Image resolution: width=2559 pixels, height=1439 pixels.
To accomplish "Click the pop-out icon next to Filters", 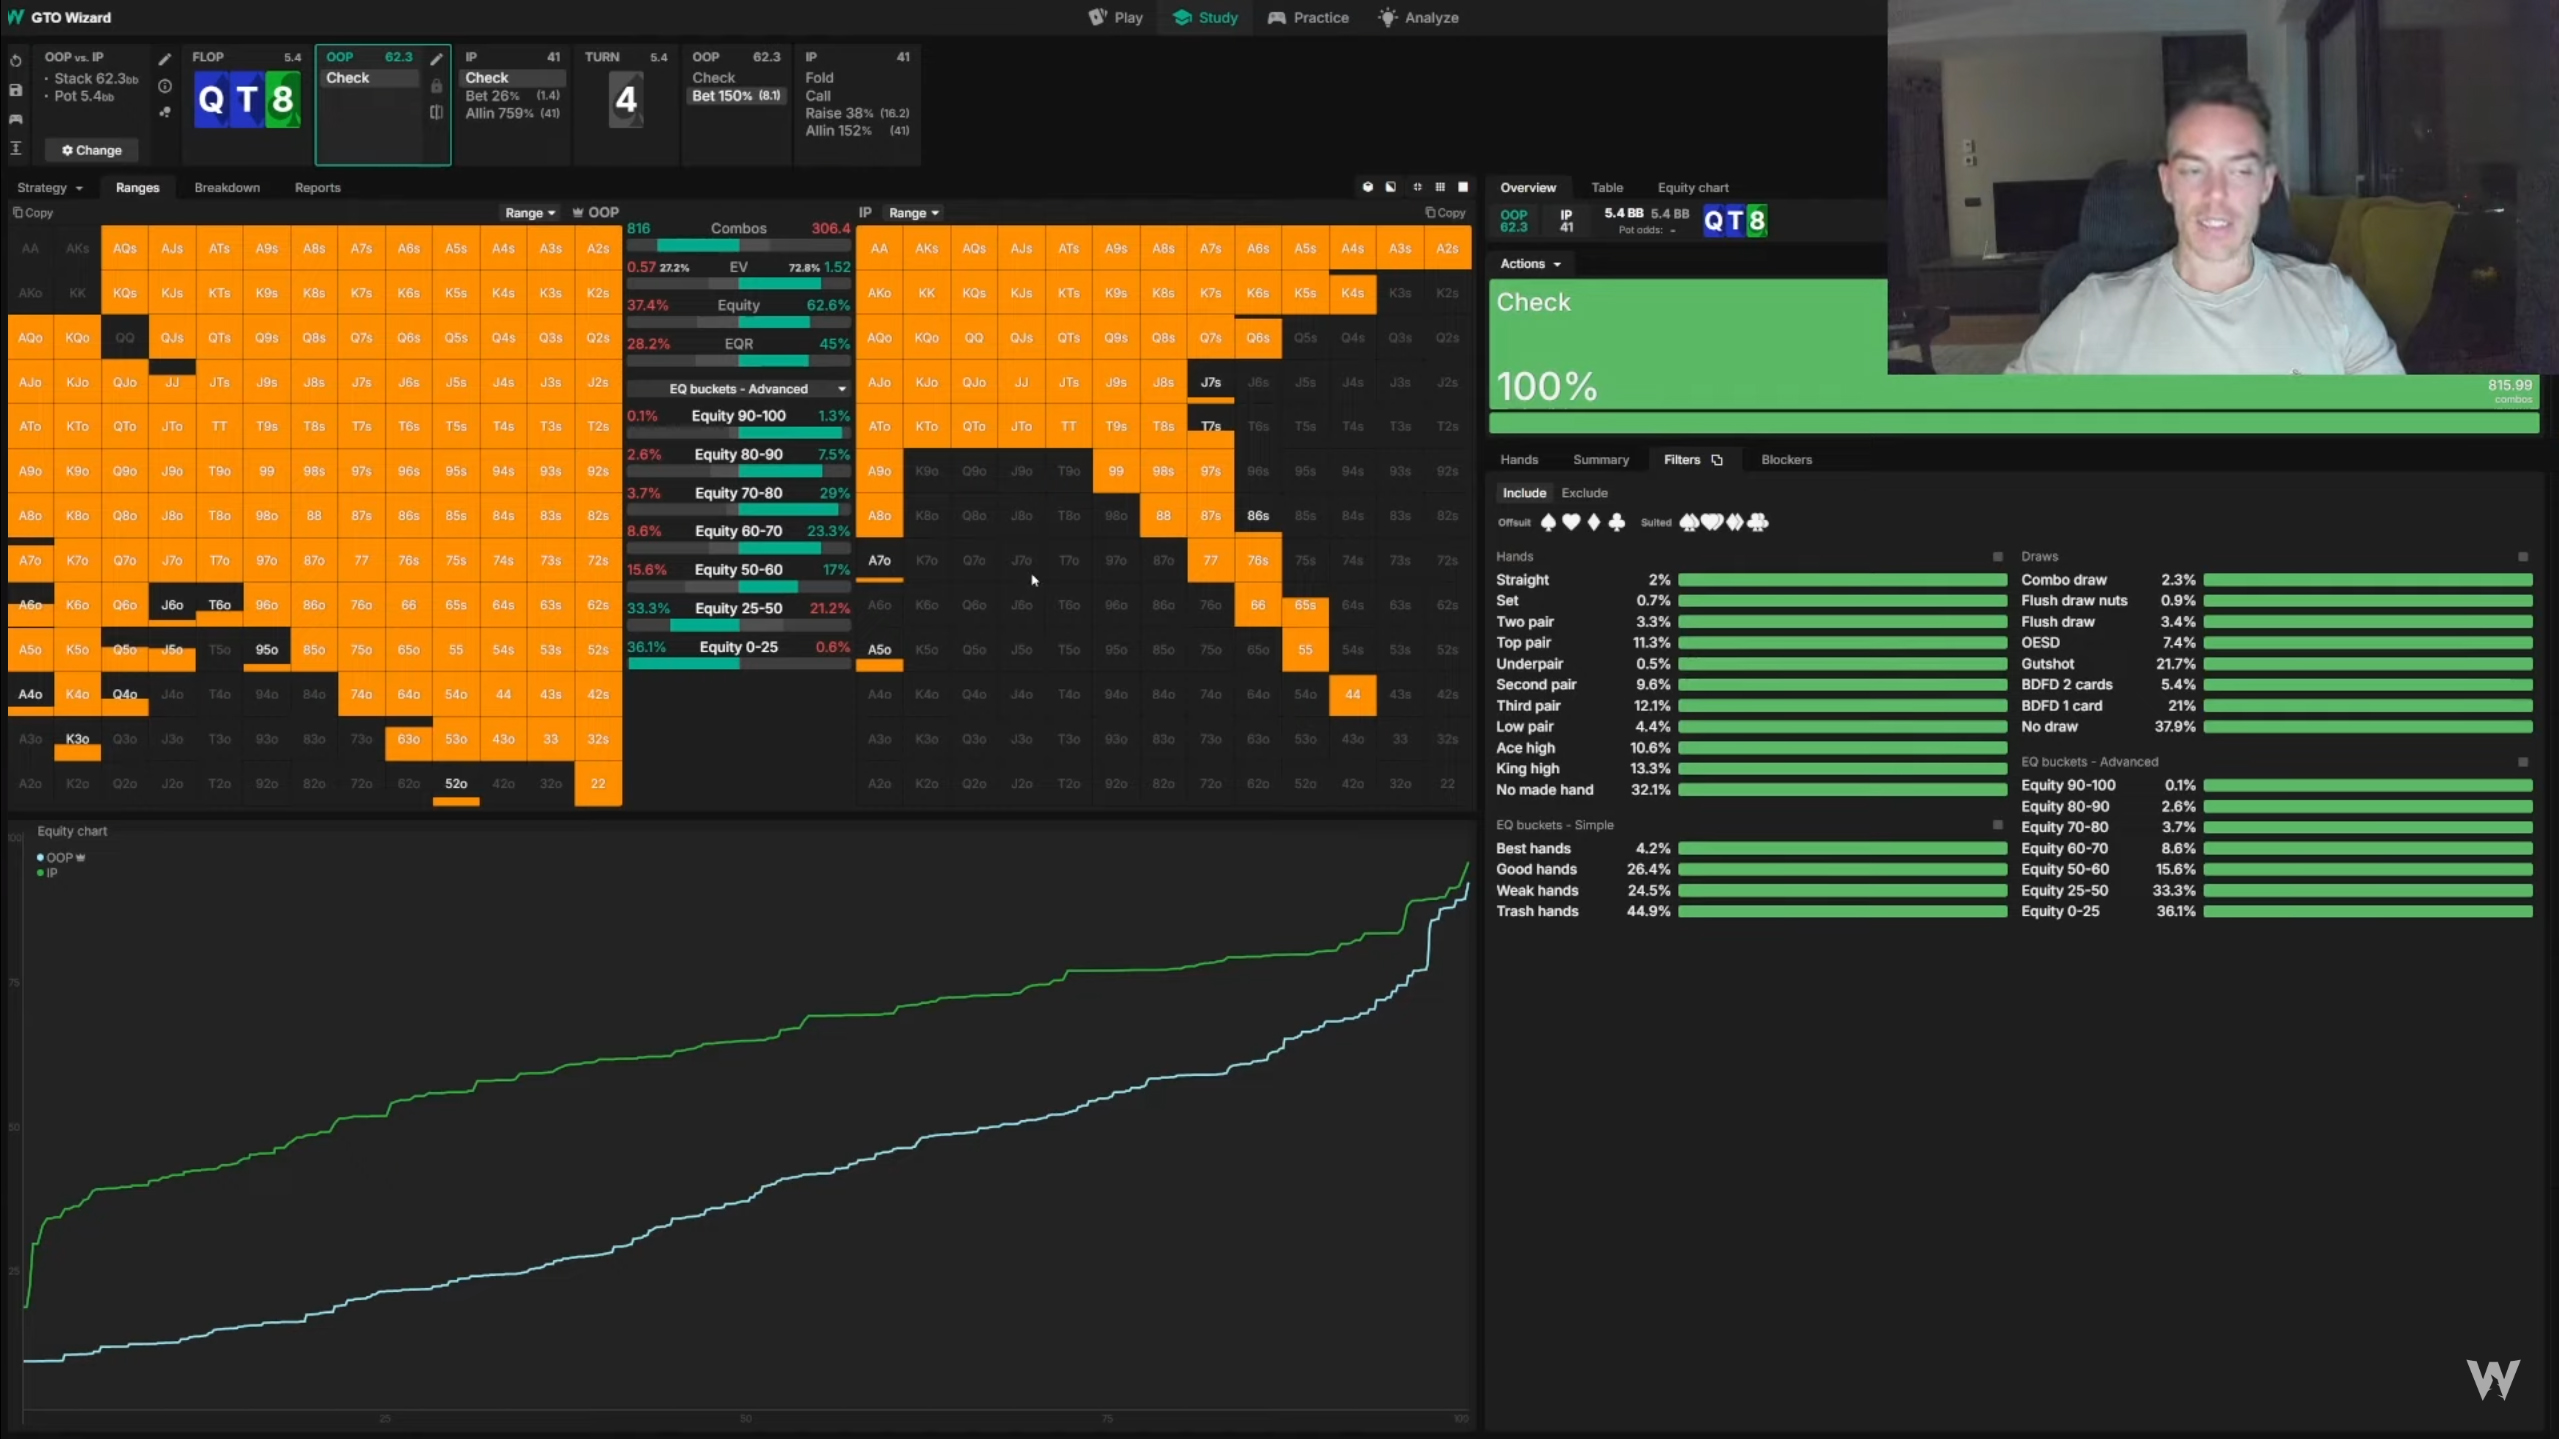I will point(1717,460).
